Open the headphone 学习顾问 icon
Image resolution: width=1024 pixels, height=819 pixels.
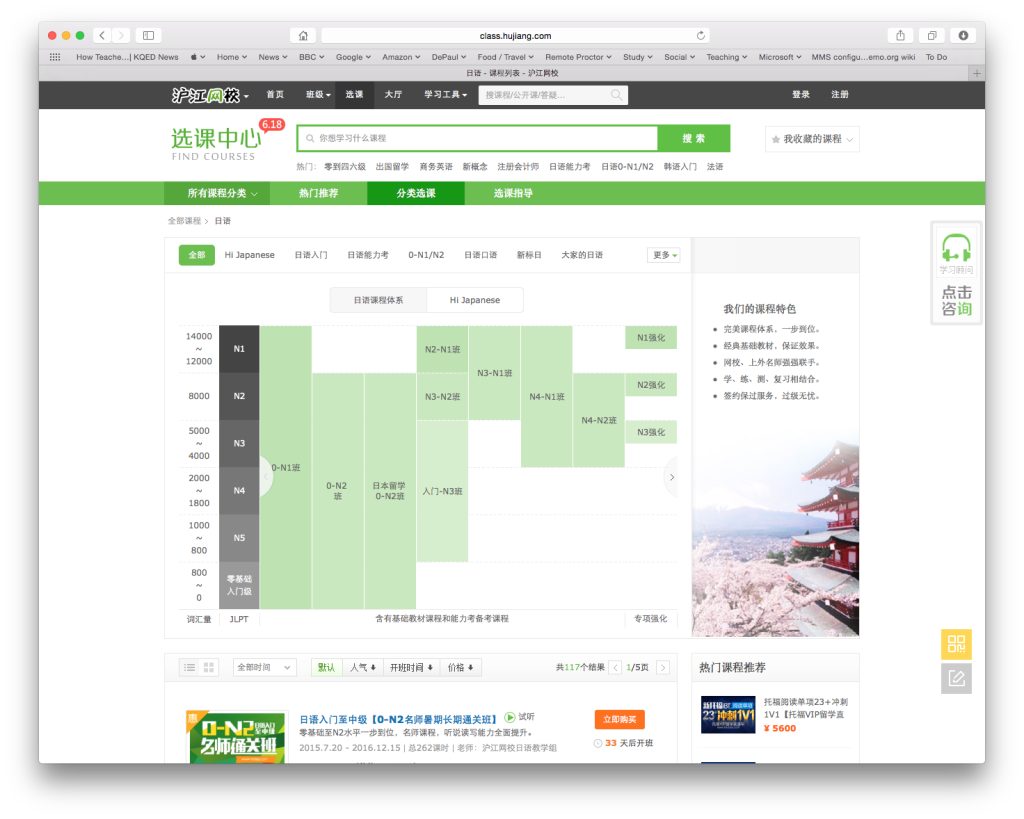click(x=956, y=251)
